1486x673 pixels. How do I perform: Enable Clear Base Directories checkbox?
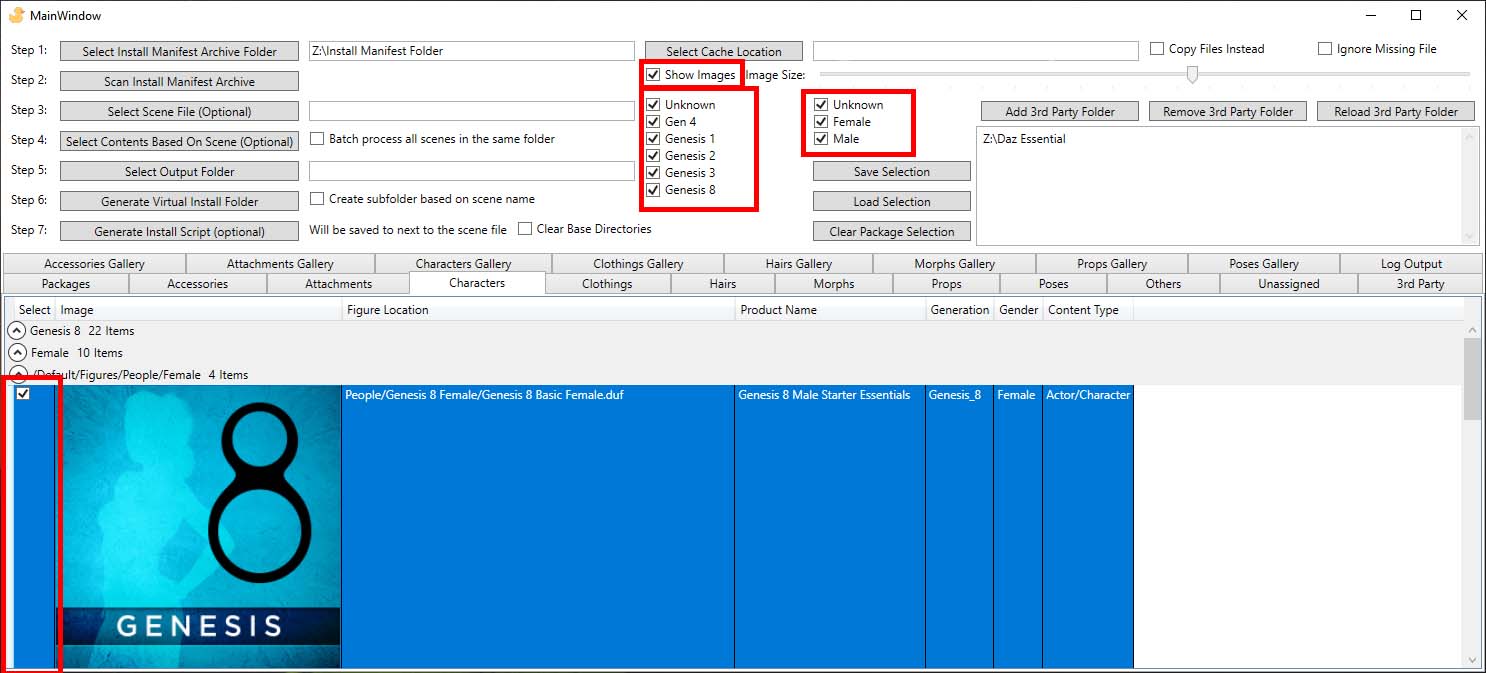pos(525,229)
